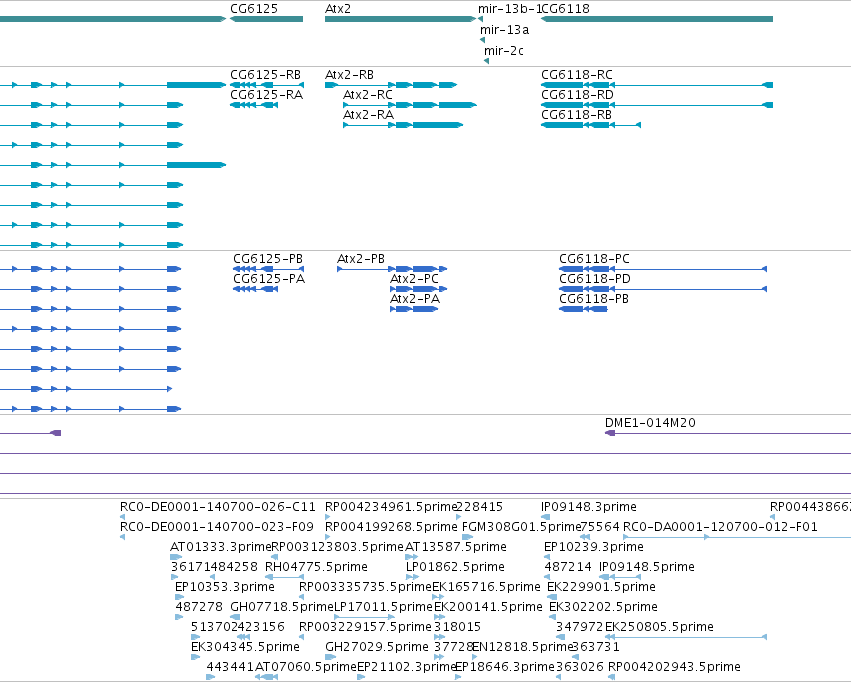
Task: Click EST RC0-DE0001-140700-023-F09
Action: pyautogui.click(x=217, y=527)
